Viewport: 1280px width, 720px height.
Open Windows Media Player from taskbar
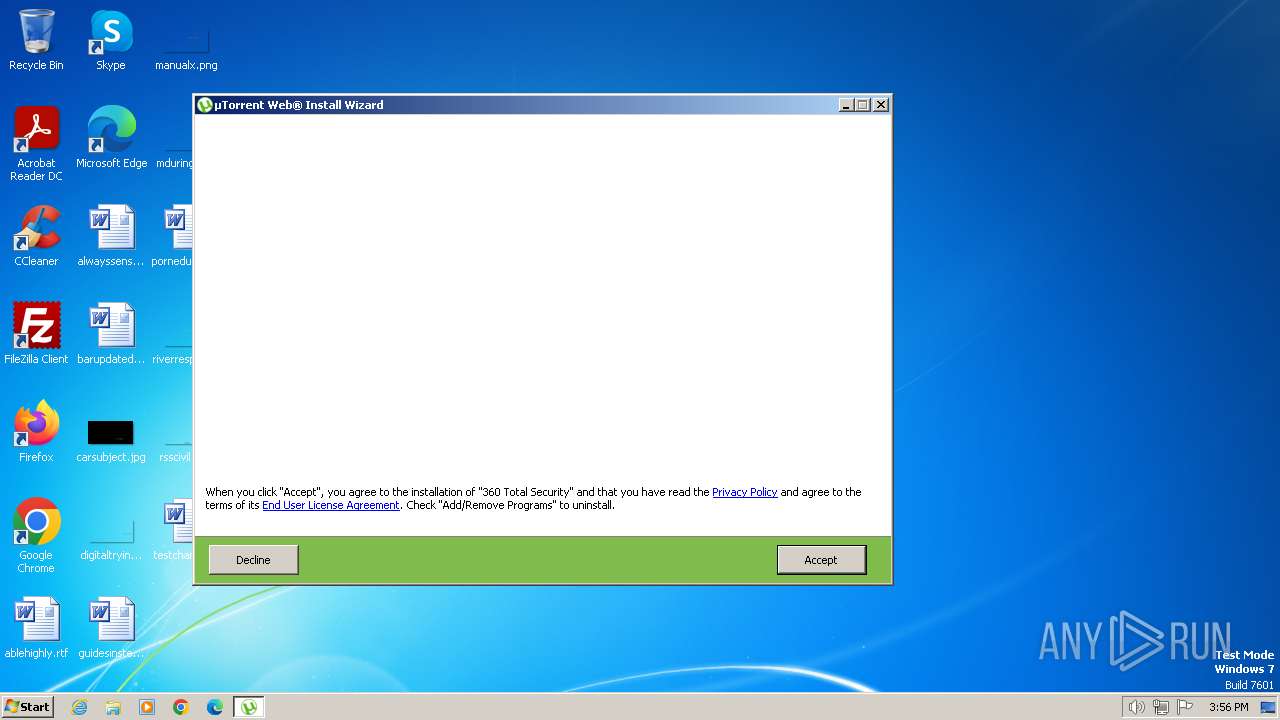(147, 707)
